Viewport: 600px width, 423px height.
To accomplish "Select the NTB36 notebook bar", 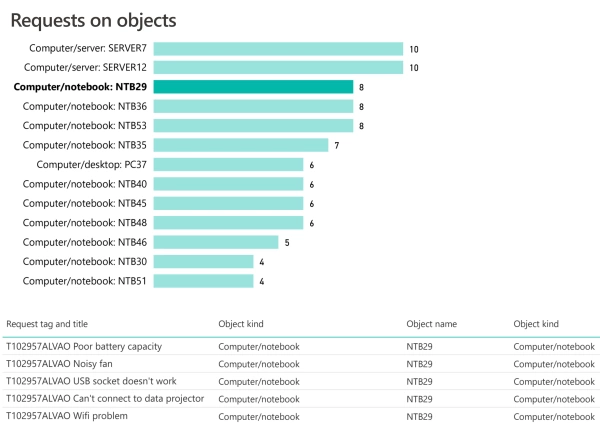I will [x=253, y=106].
